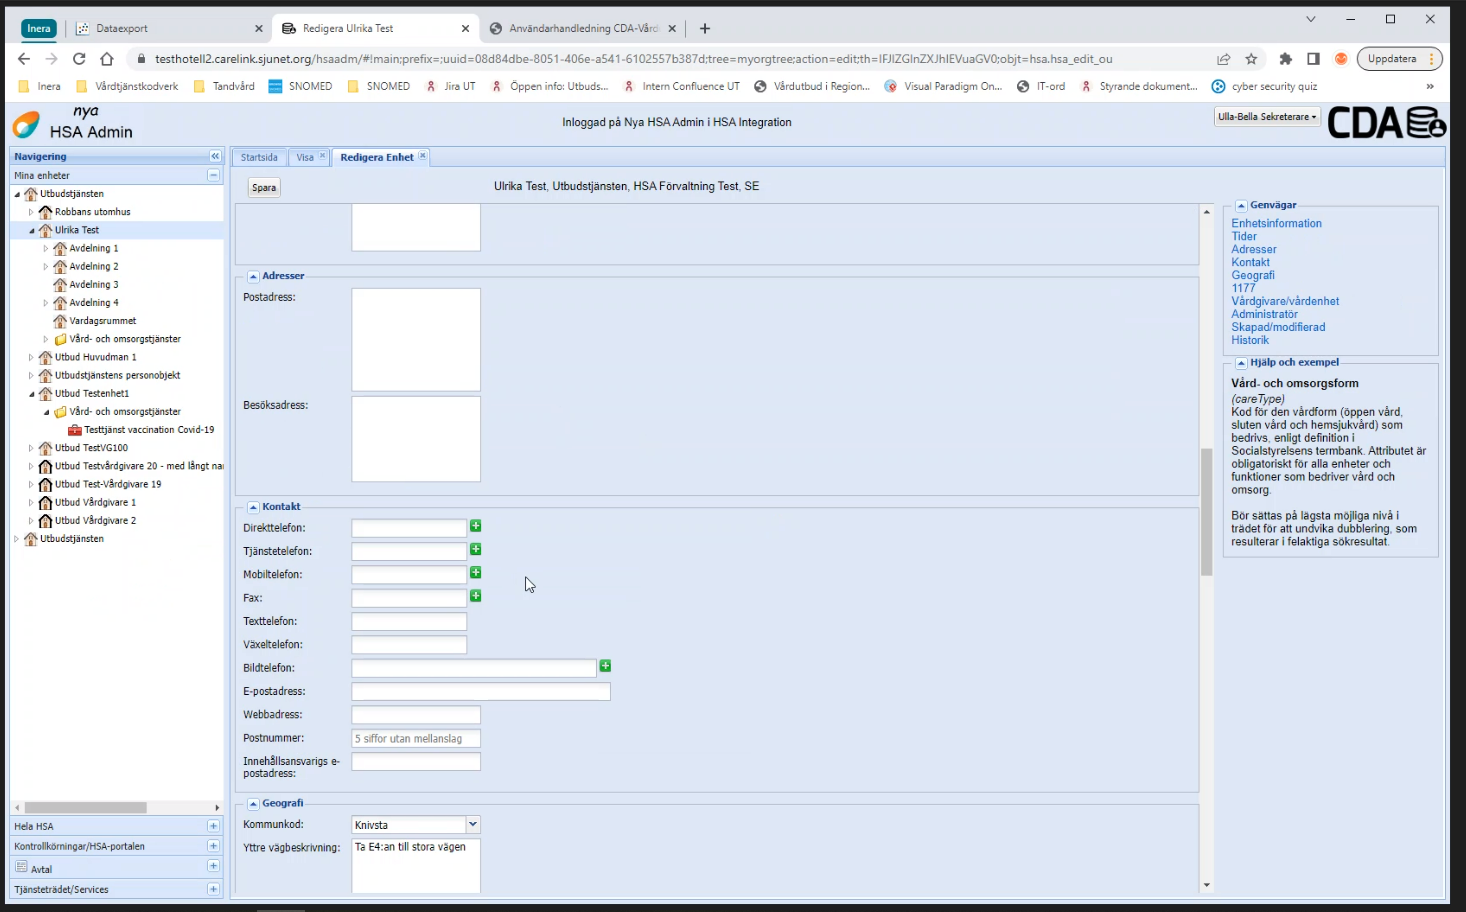Jump to Vårdgivare/vårdenhet shortcut link
The image size is (1466, 912).
[x=1285, y=301]
